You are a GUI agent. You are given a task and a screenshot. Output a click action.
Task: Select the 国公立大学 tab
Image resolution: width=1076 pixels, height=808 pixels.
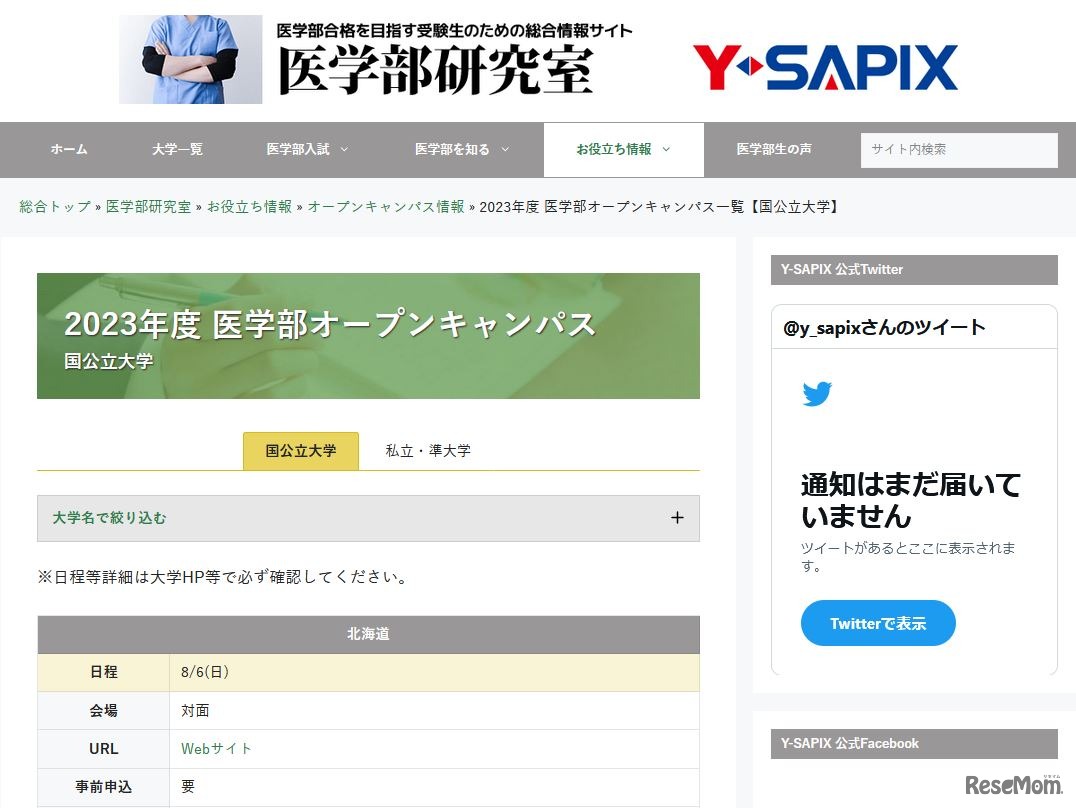(x=300, y=450)
